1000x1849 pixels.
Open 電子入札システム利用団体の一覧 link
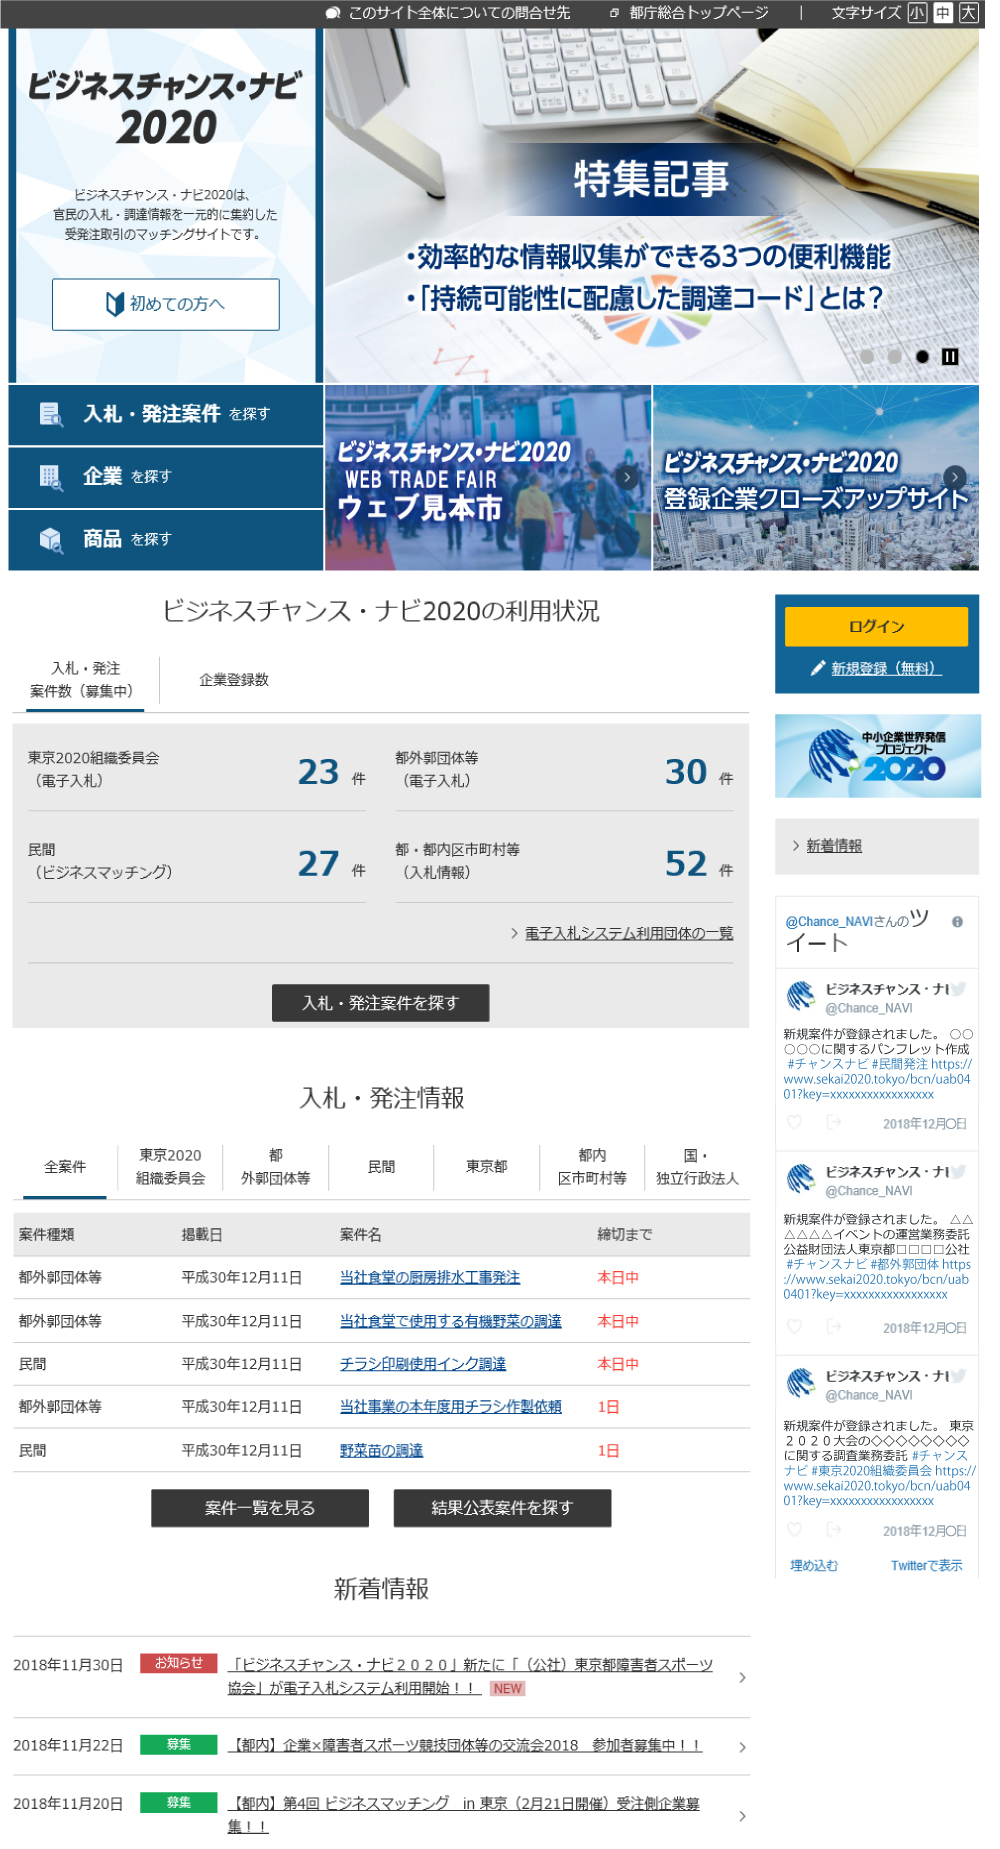point(629,933)
